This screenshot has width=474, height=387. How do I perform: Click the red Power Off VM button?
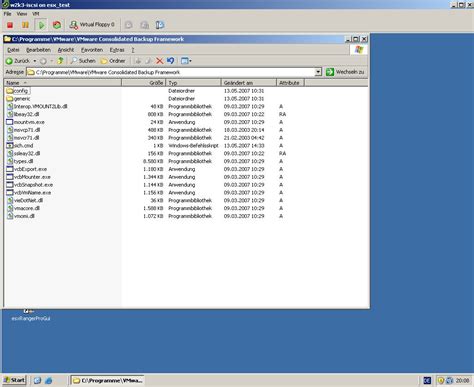(x=10, y=25)
